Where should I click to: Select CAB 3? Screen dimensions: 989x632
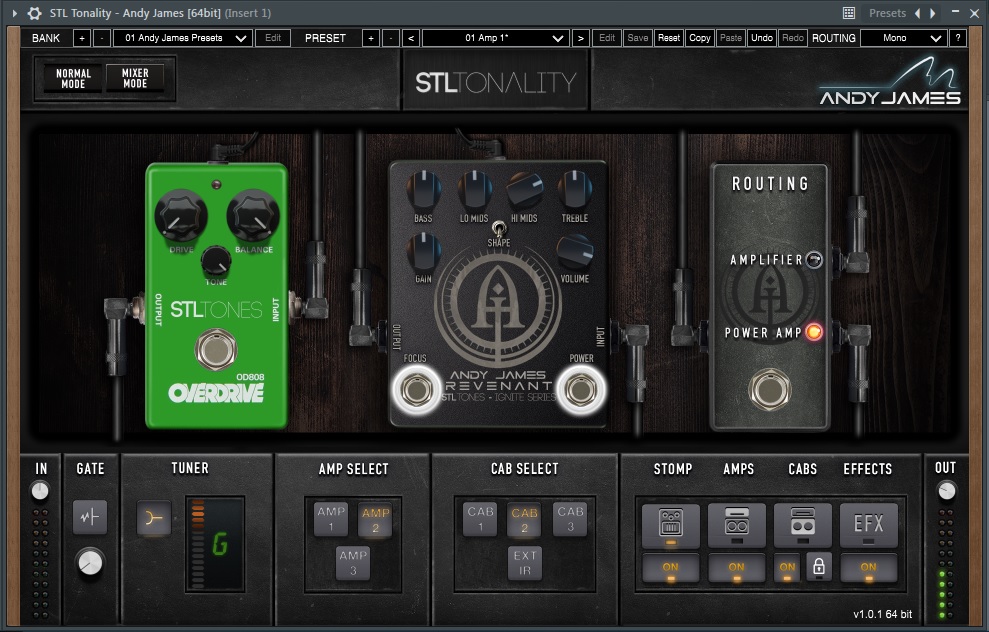[570, 518]
